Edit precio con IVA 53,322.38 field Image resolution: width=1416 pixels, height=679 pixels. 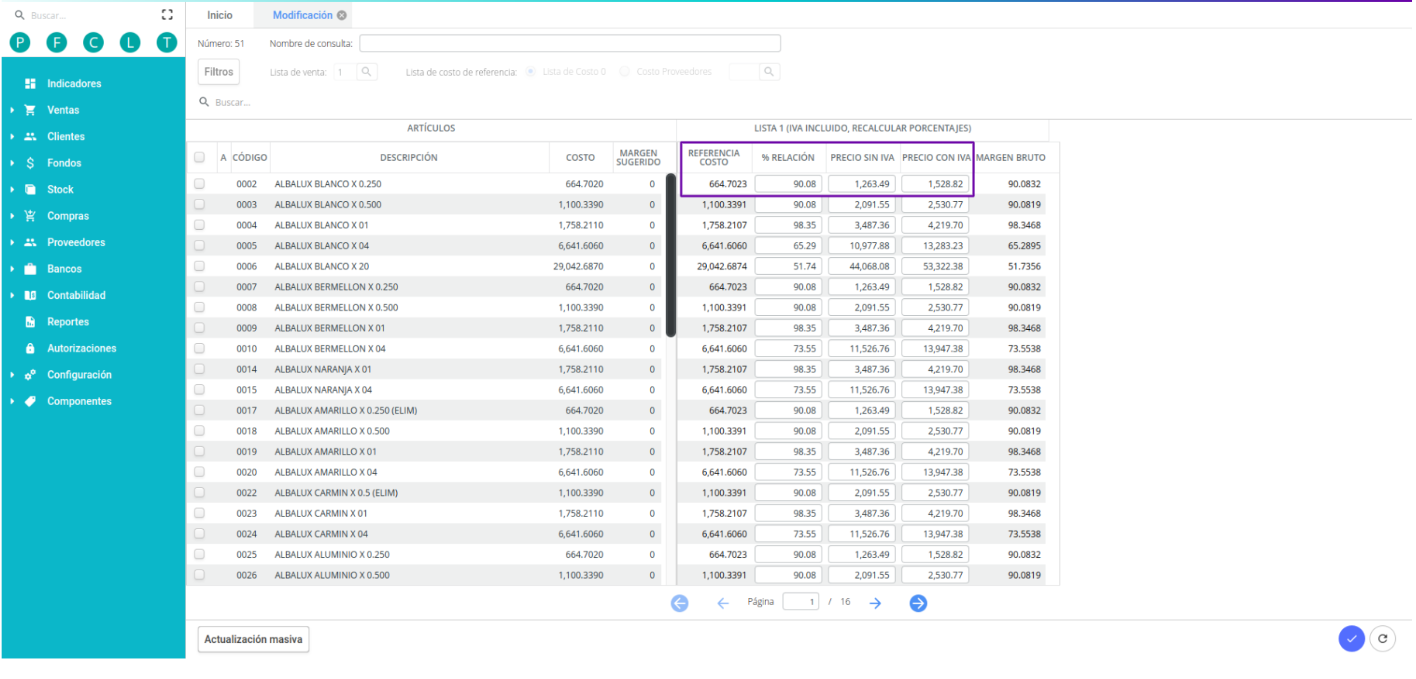[x=935, y=267]
